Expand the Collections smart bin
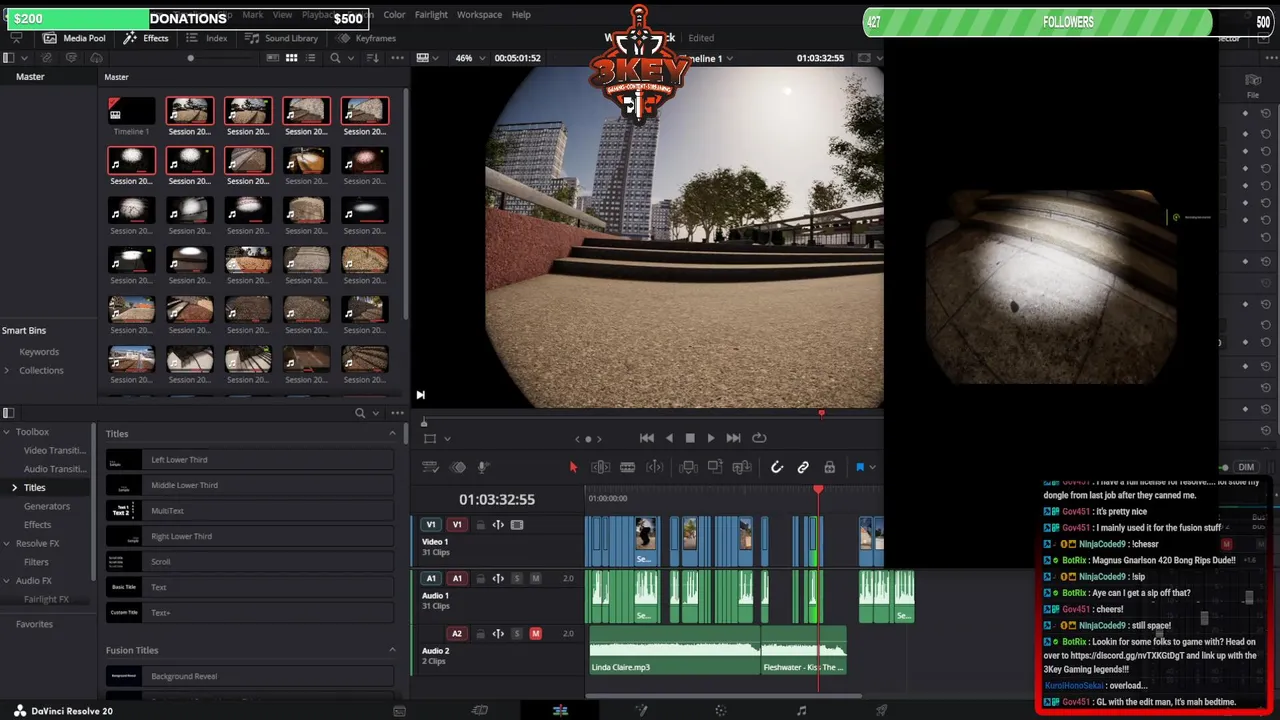The width and height of the screenshot is (1280, 720). [x=7, y=370]
